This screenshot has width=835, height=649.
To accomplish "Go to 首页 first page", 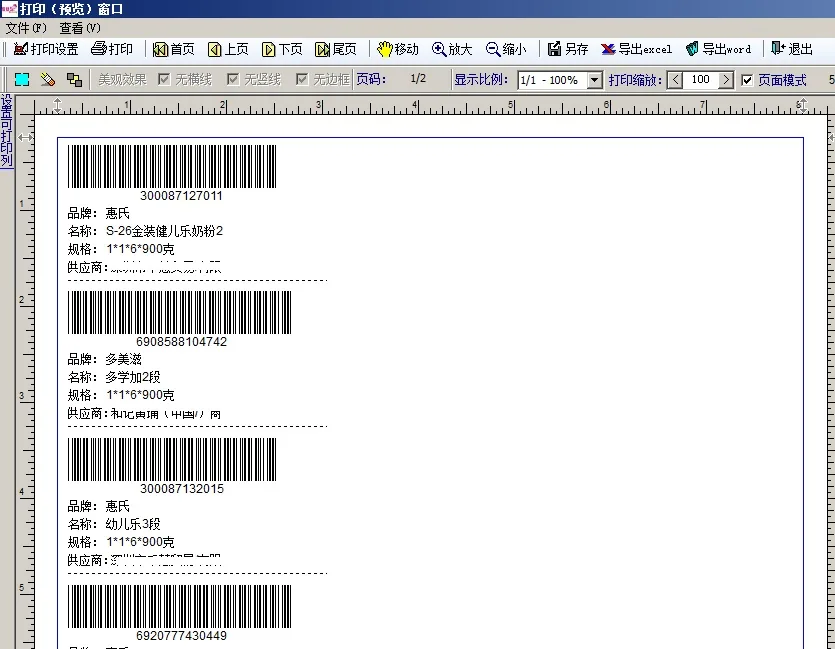I will click(x=174, y=49).
